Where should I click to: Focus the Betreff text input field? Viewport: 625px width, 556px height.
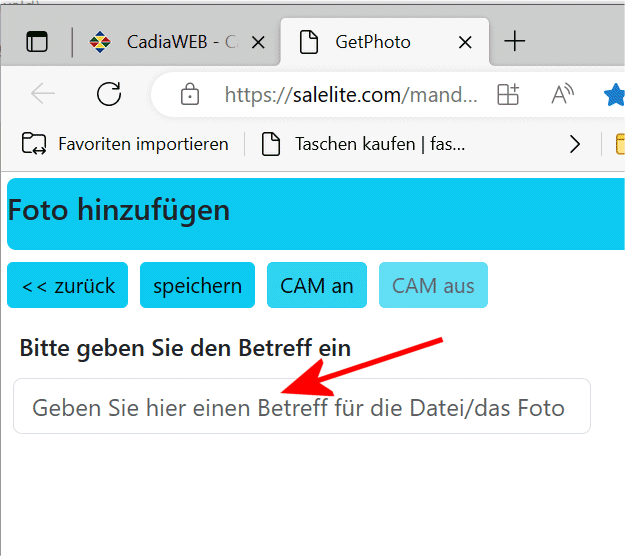pos(302,406)
